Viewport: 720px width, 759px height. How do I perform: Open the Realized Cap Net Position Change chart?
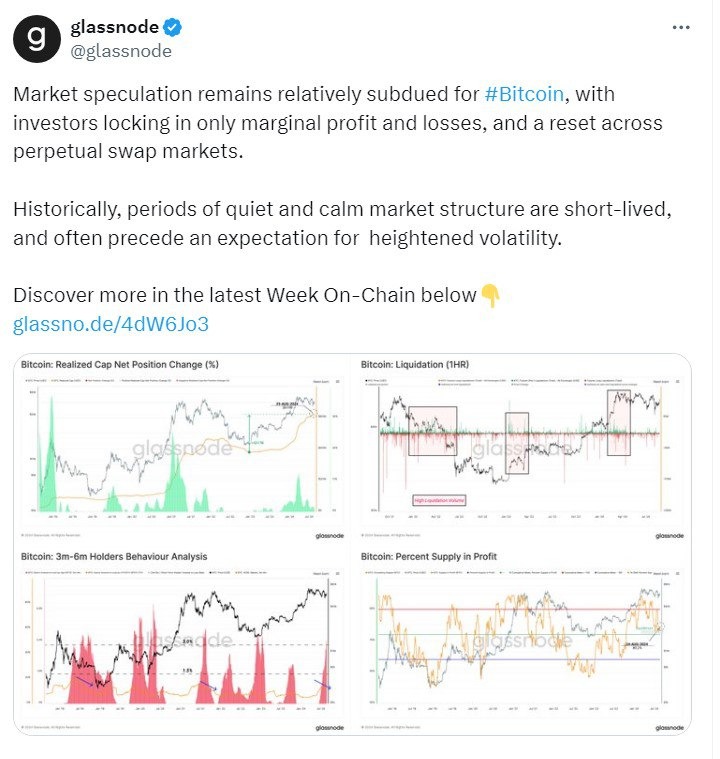point(183,448)
